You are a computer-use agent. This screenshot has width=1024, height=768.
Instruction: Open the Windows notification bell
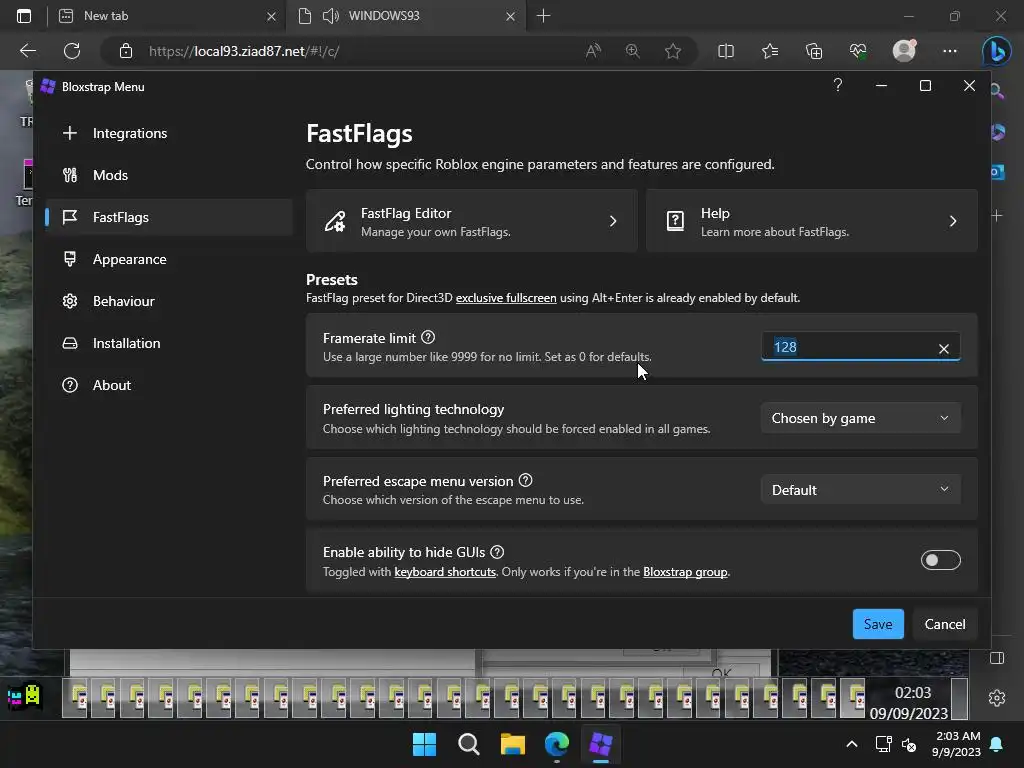point(997,744)
